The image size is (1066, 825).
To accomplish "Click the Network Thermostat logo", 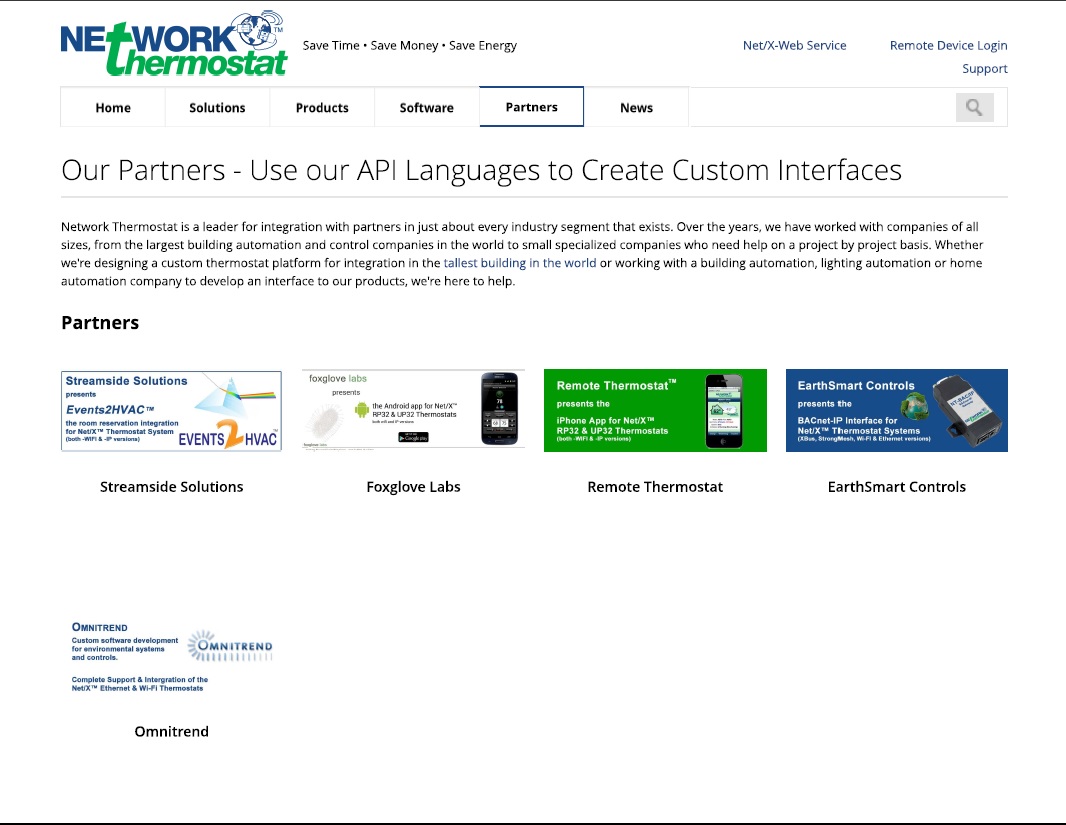I will tap(174, 43).
